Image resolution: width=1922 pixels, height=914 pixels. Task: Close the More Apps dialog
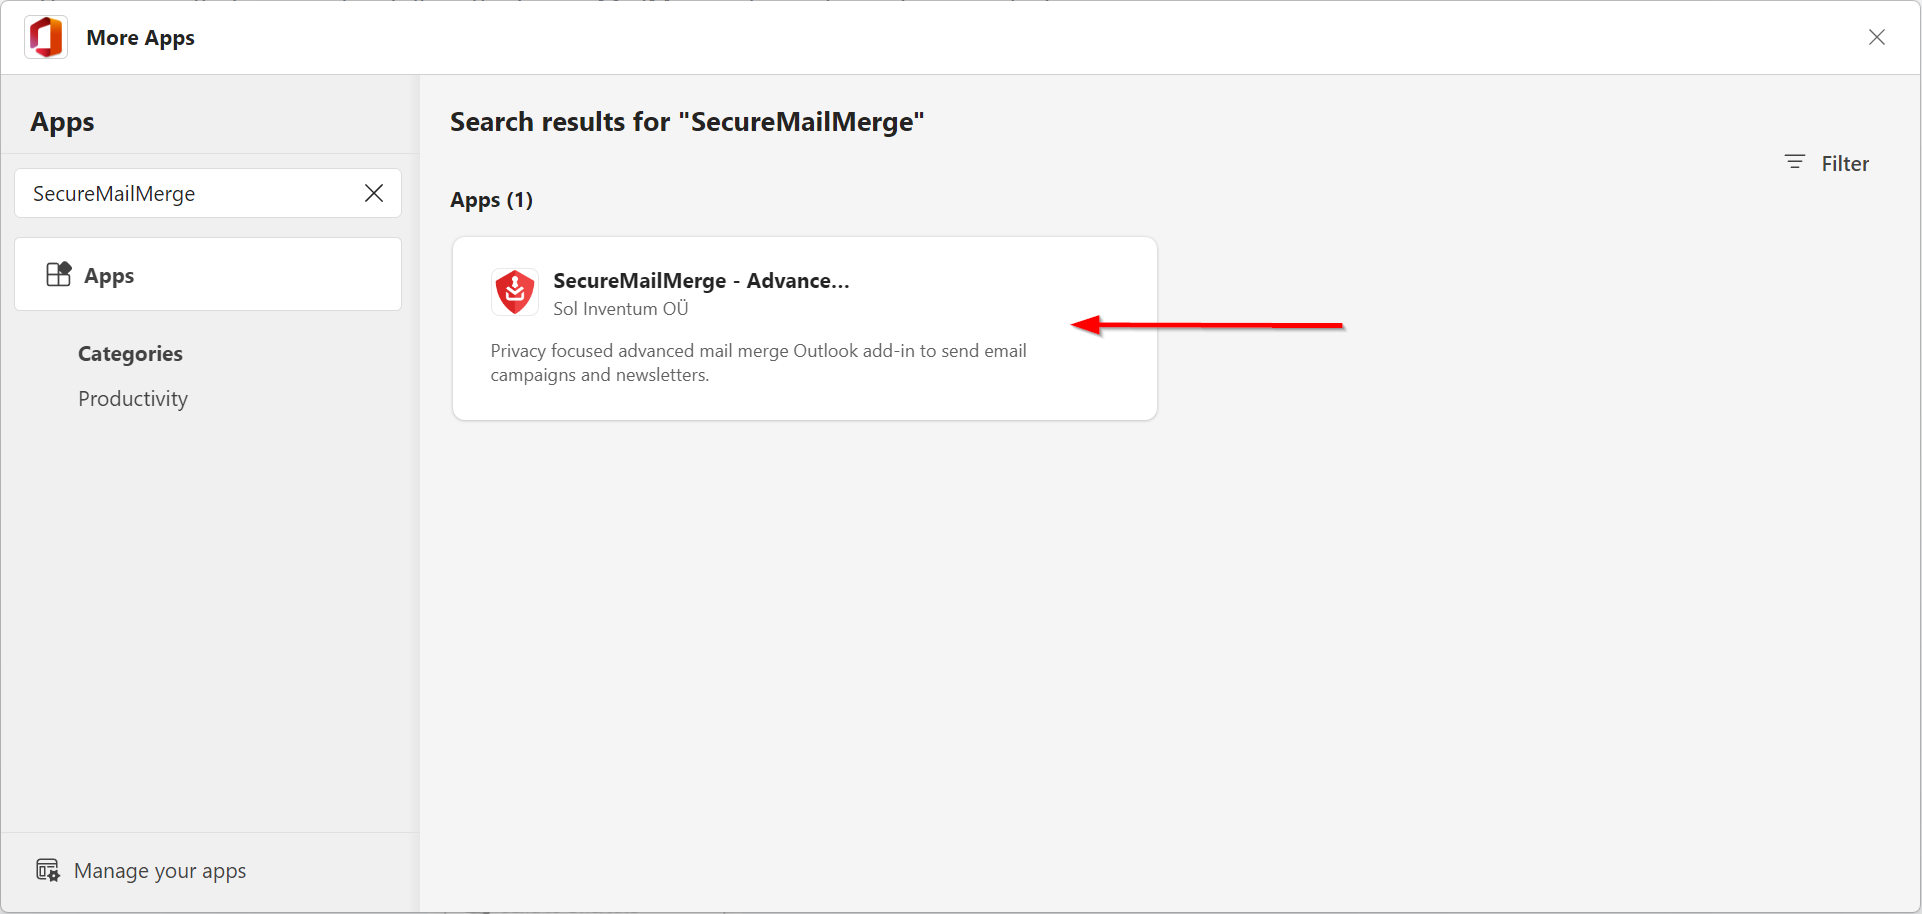[1877, 37]
